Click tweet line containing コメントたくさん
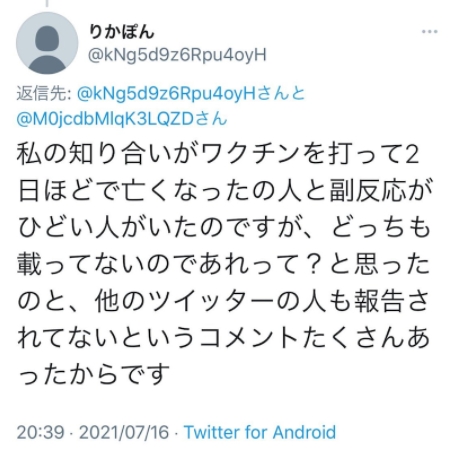Image resolution: width=455 pixels, height=452 pixels. point(223,338)
